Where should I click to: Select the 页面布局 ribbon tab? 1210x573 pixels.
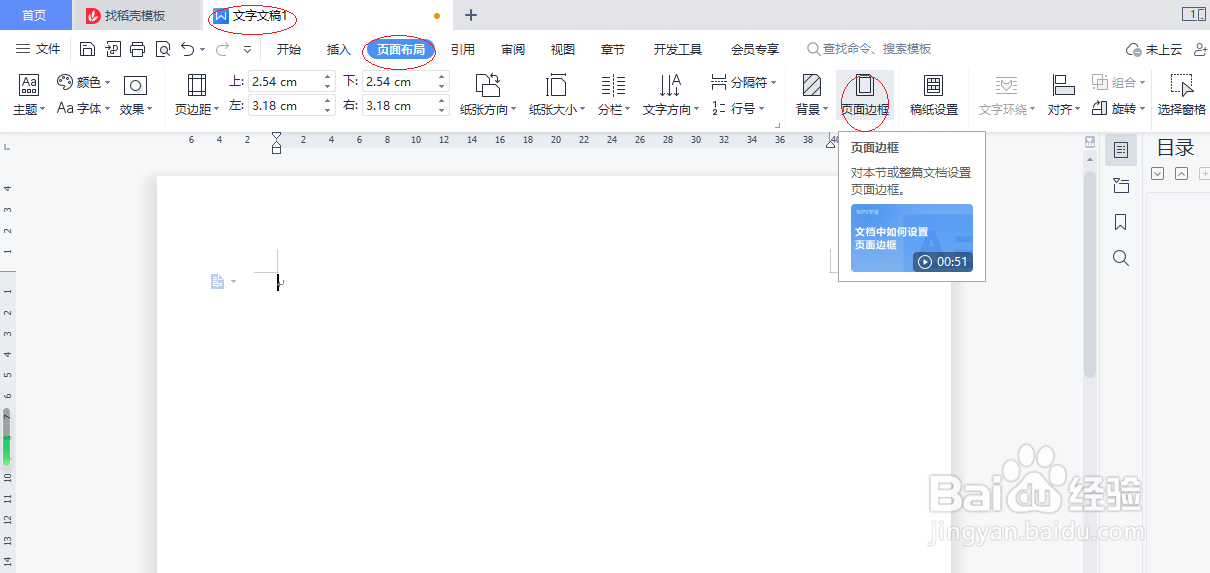coord(400,49)
